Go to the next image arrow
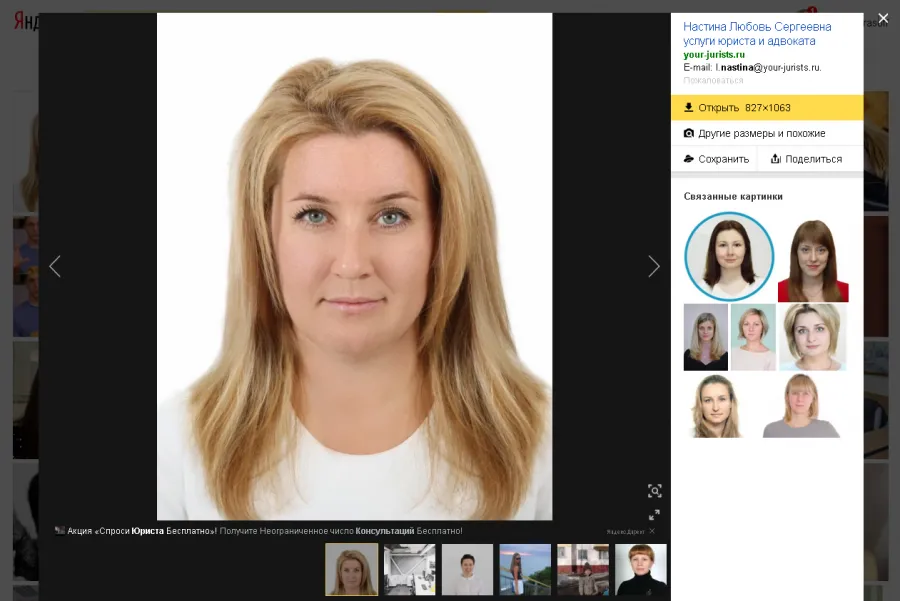Viewport: 900px width, 601px height. (x=654, y=266)
